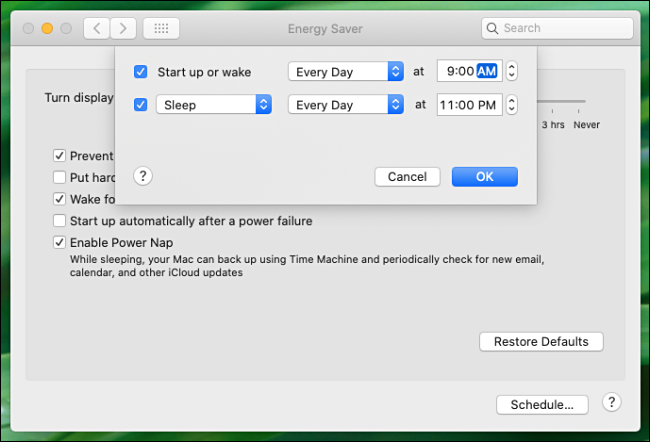Screen dimensions: 650x442
Task: Open help in the schedule sheet
Action: click(143, 176)
